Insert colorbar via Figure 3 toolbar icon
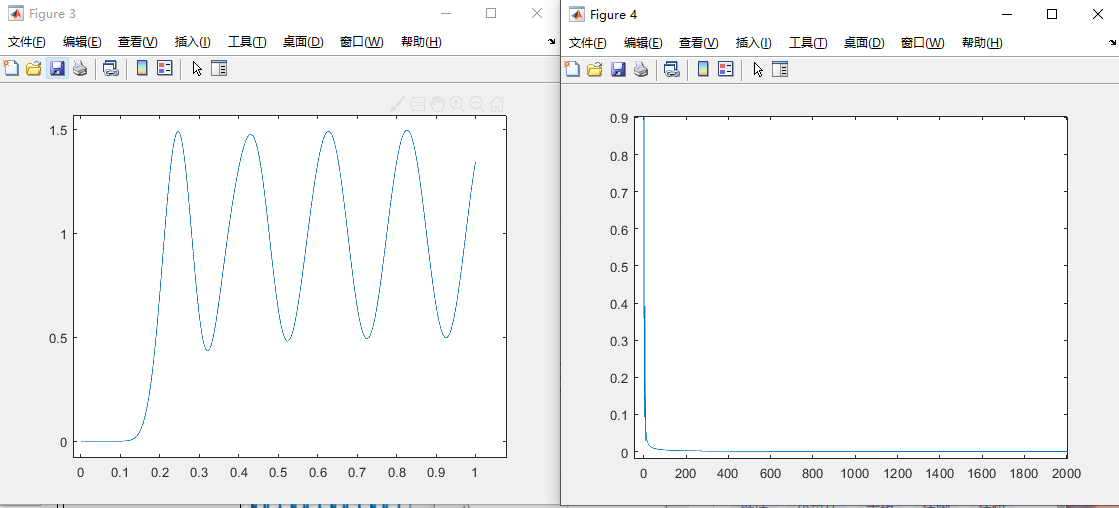1119x508 pixels. tap(141, 68)
